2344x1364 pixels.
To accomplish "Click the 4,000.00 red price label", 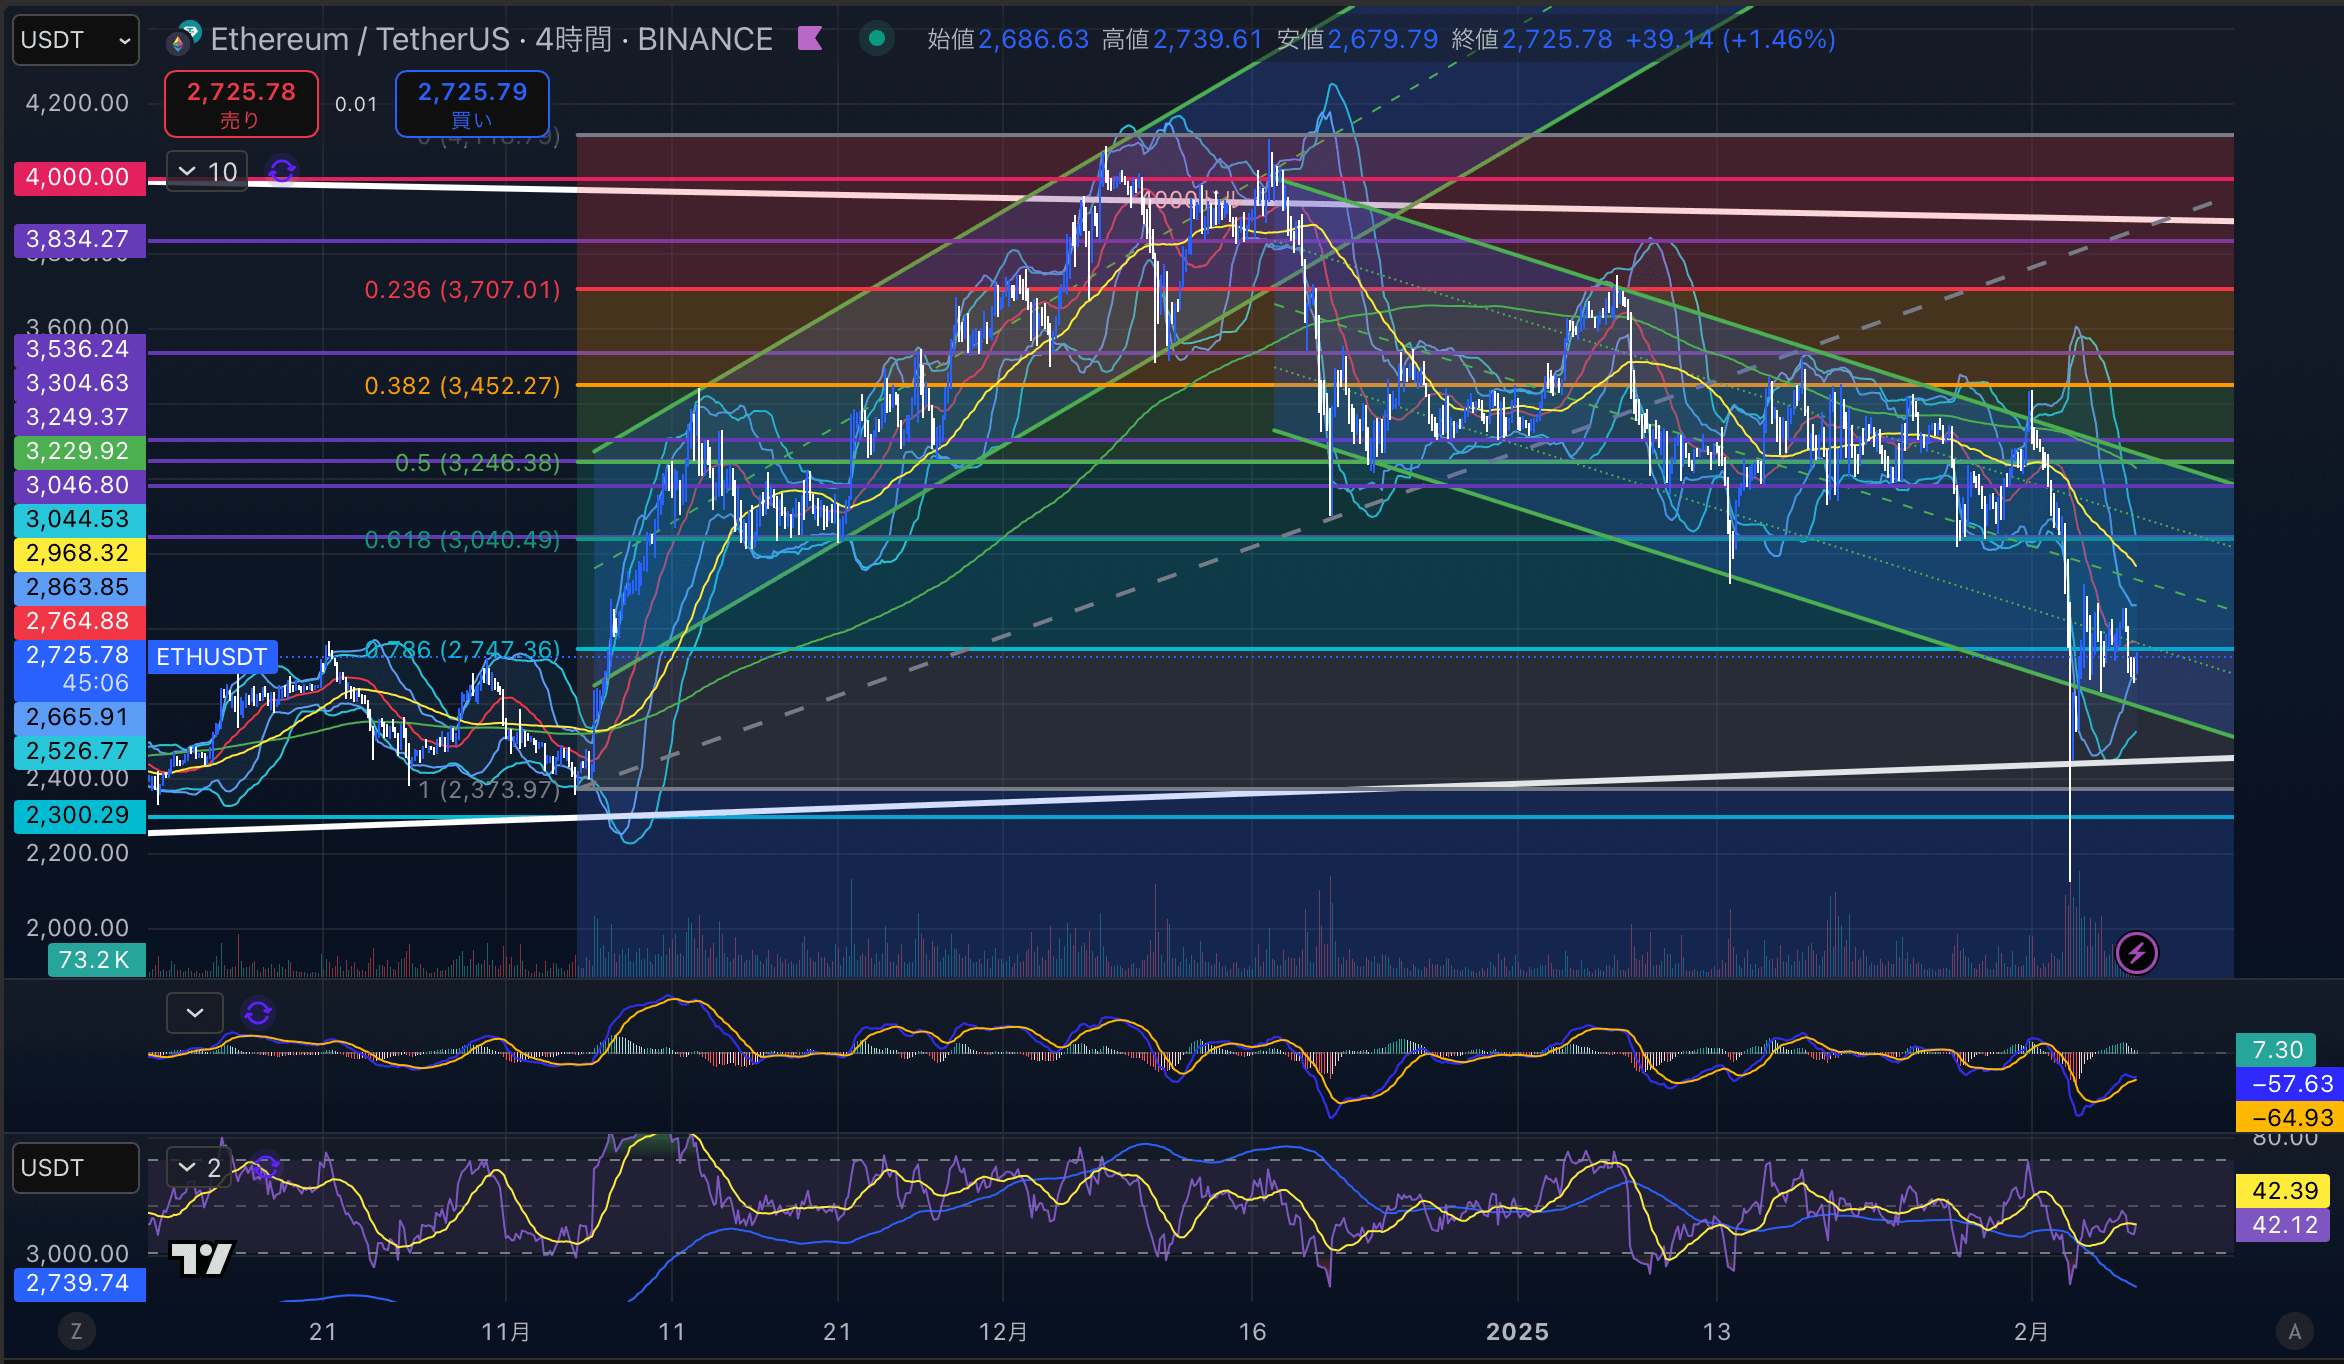I will pos(79,177).
